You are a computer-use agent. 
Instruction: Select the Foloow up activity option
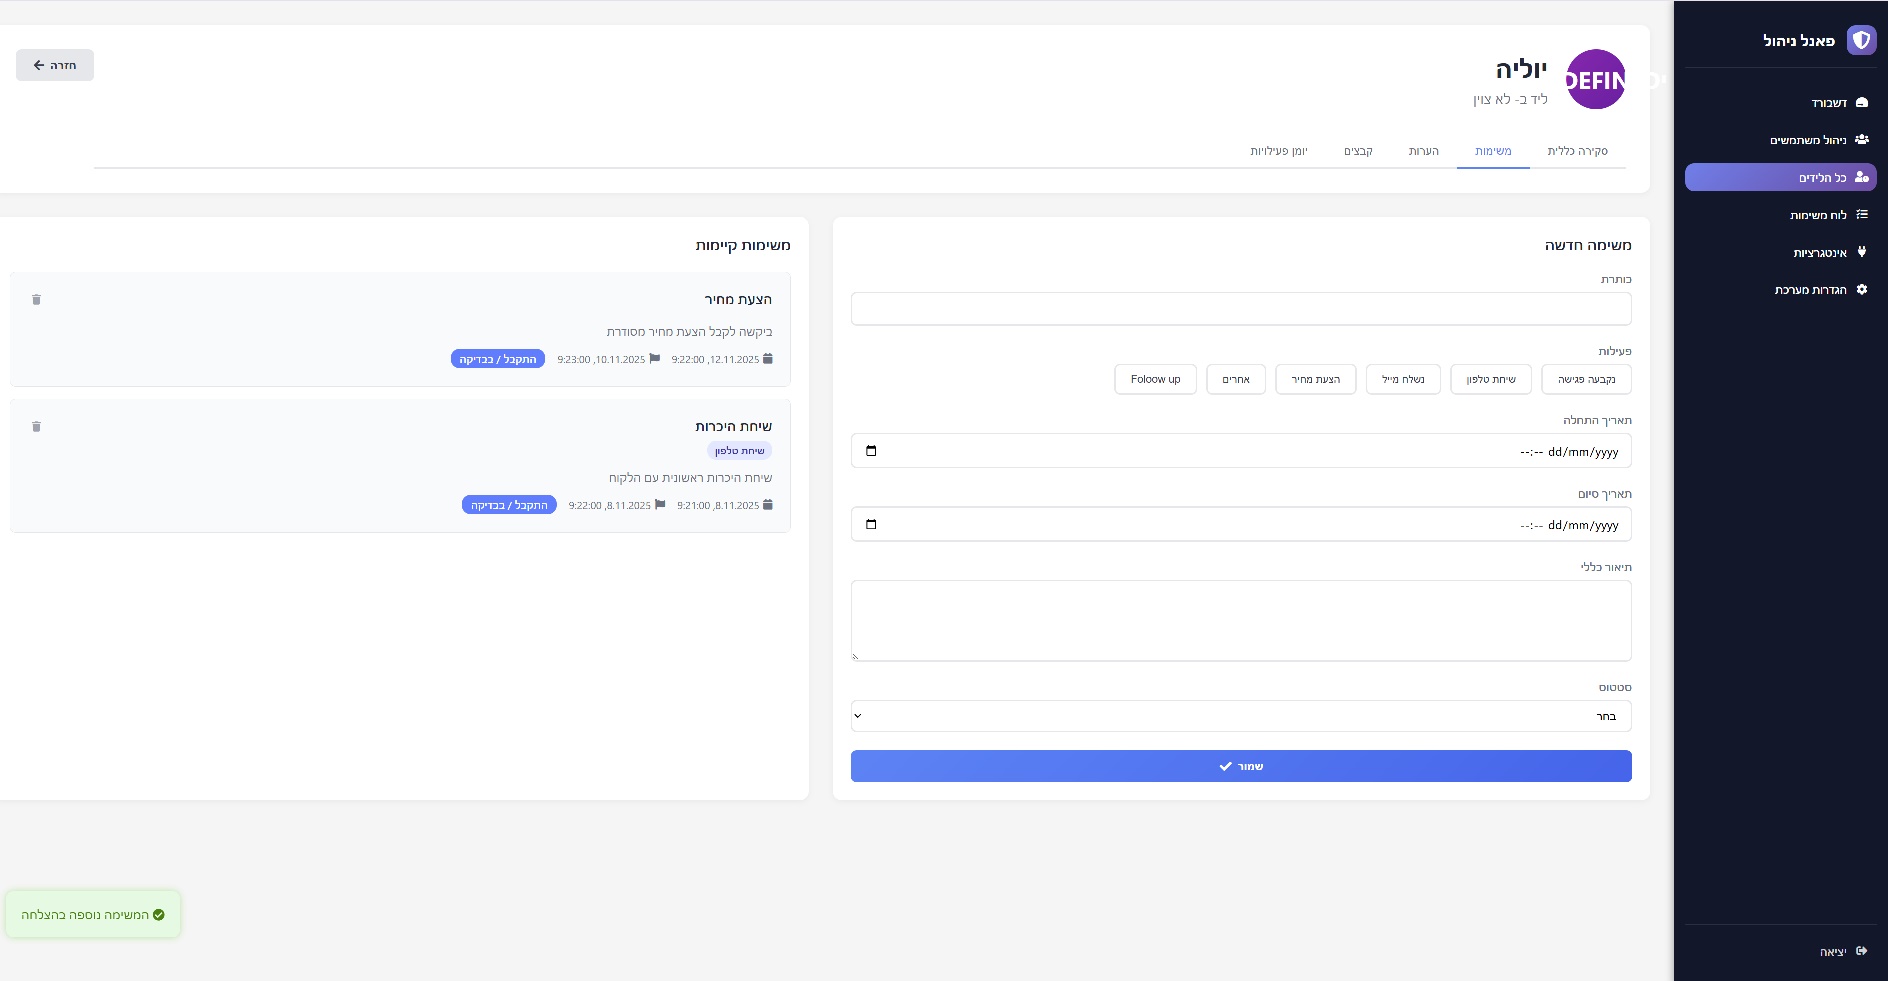[1155, 380]
